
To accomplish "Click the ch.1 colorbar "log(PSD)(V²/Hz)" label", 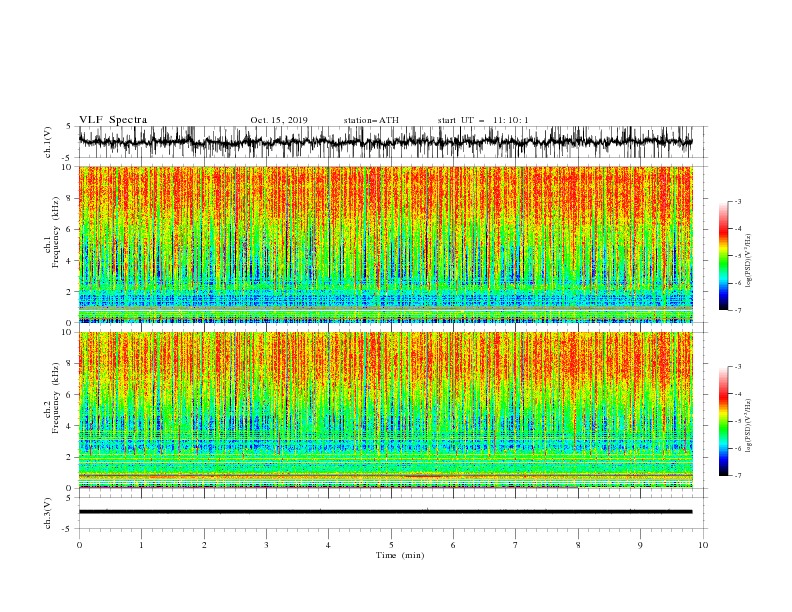I will pos(748,261).
